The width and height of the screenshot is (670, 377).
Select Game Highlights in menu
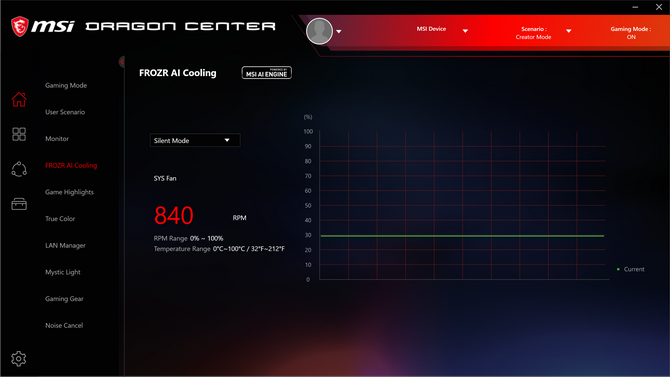(x=69, y=192)
